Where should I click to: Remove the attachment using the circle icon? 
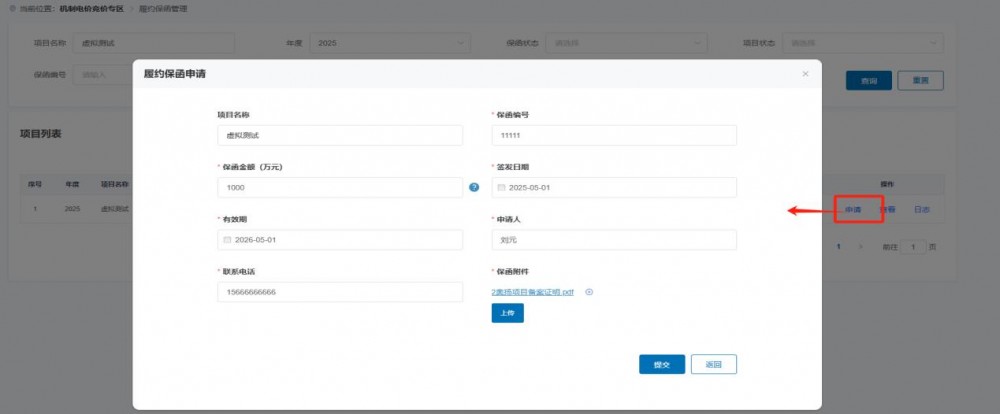tap(589, 292)
